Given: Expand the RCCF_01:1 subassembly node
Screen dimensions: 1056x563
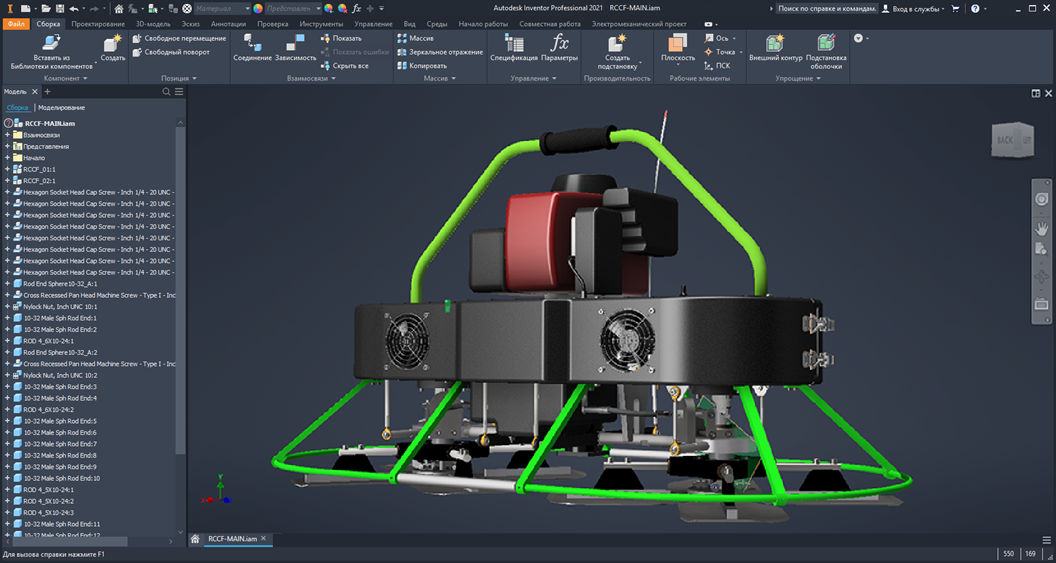Looking at the screenshot, I should click(x=7, y=169).
